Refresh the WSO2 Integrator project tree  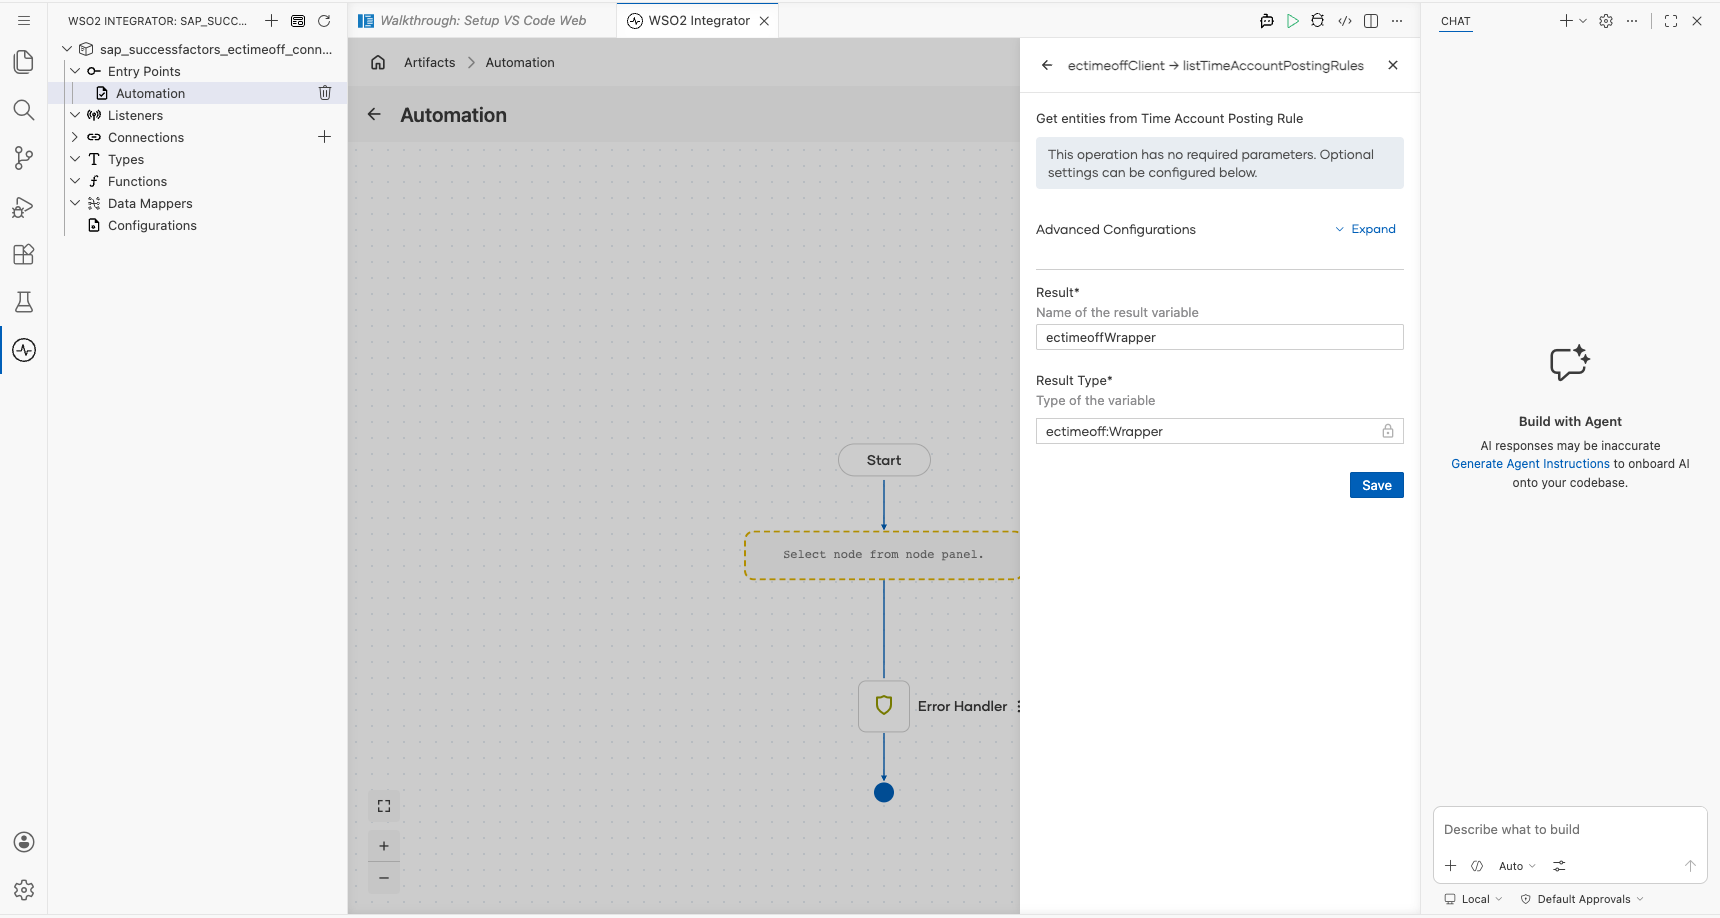pyautogui.click(x=324, y=21)
